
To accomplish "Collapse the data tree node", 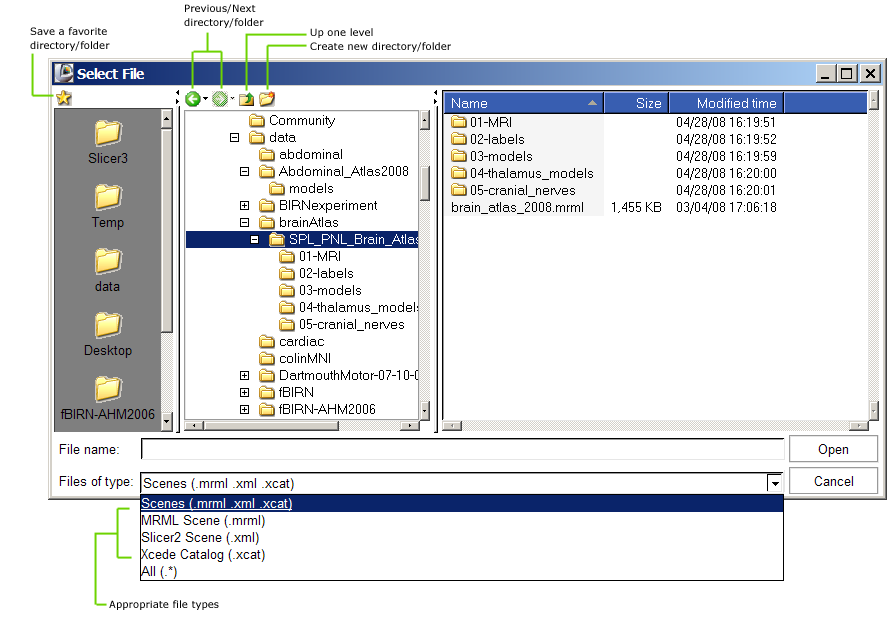I will (234, 138).
